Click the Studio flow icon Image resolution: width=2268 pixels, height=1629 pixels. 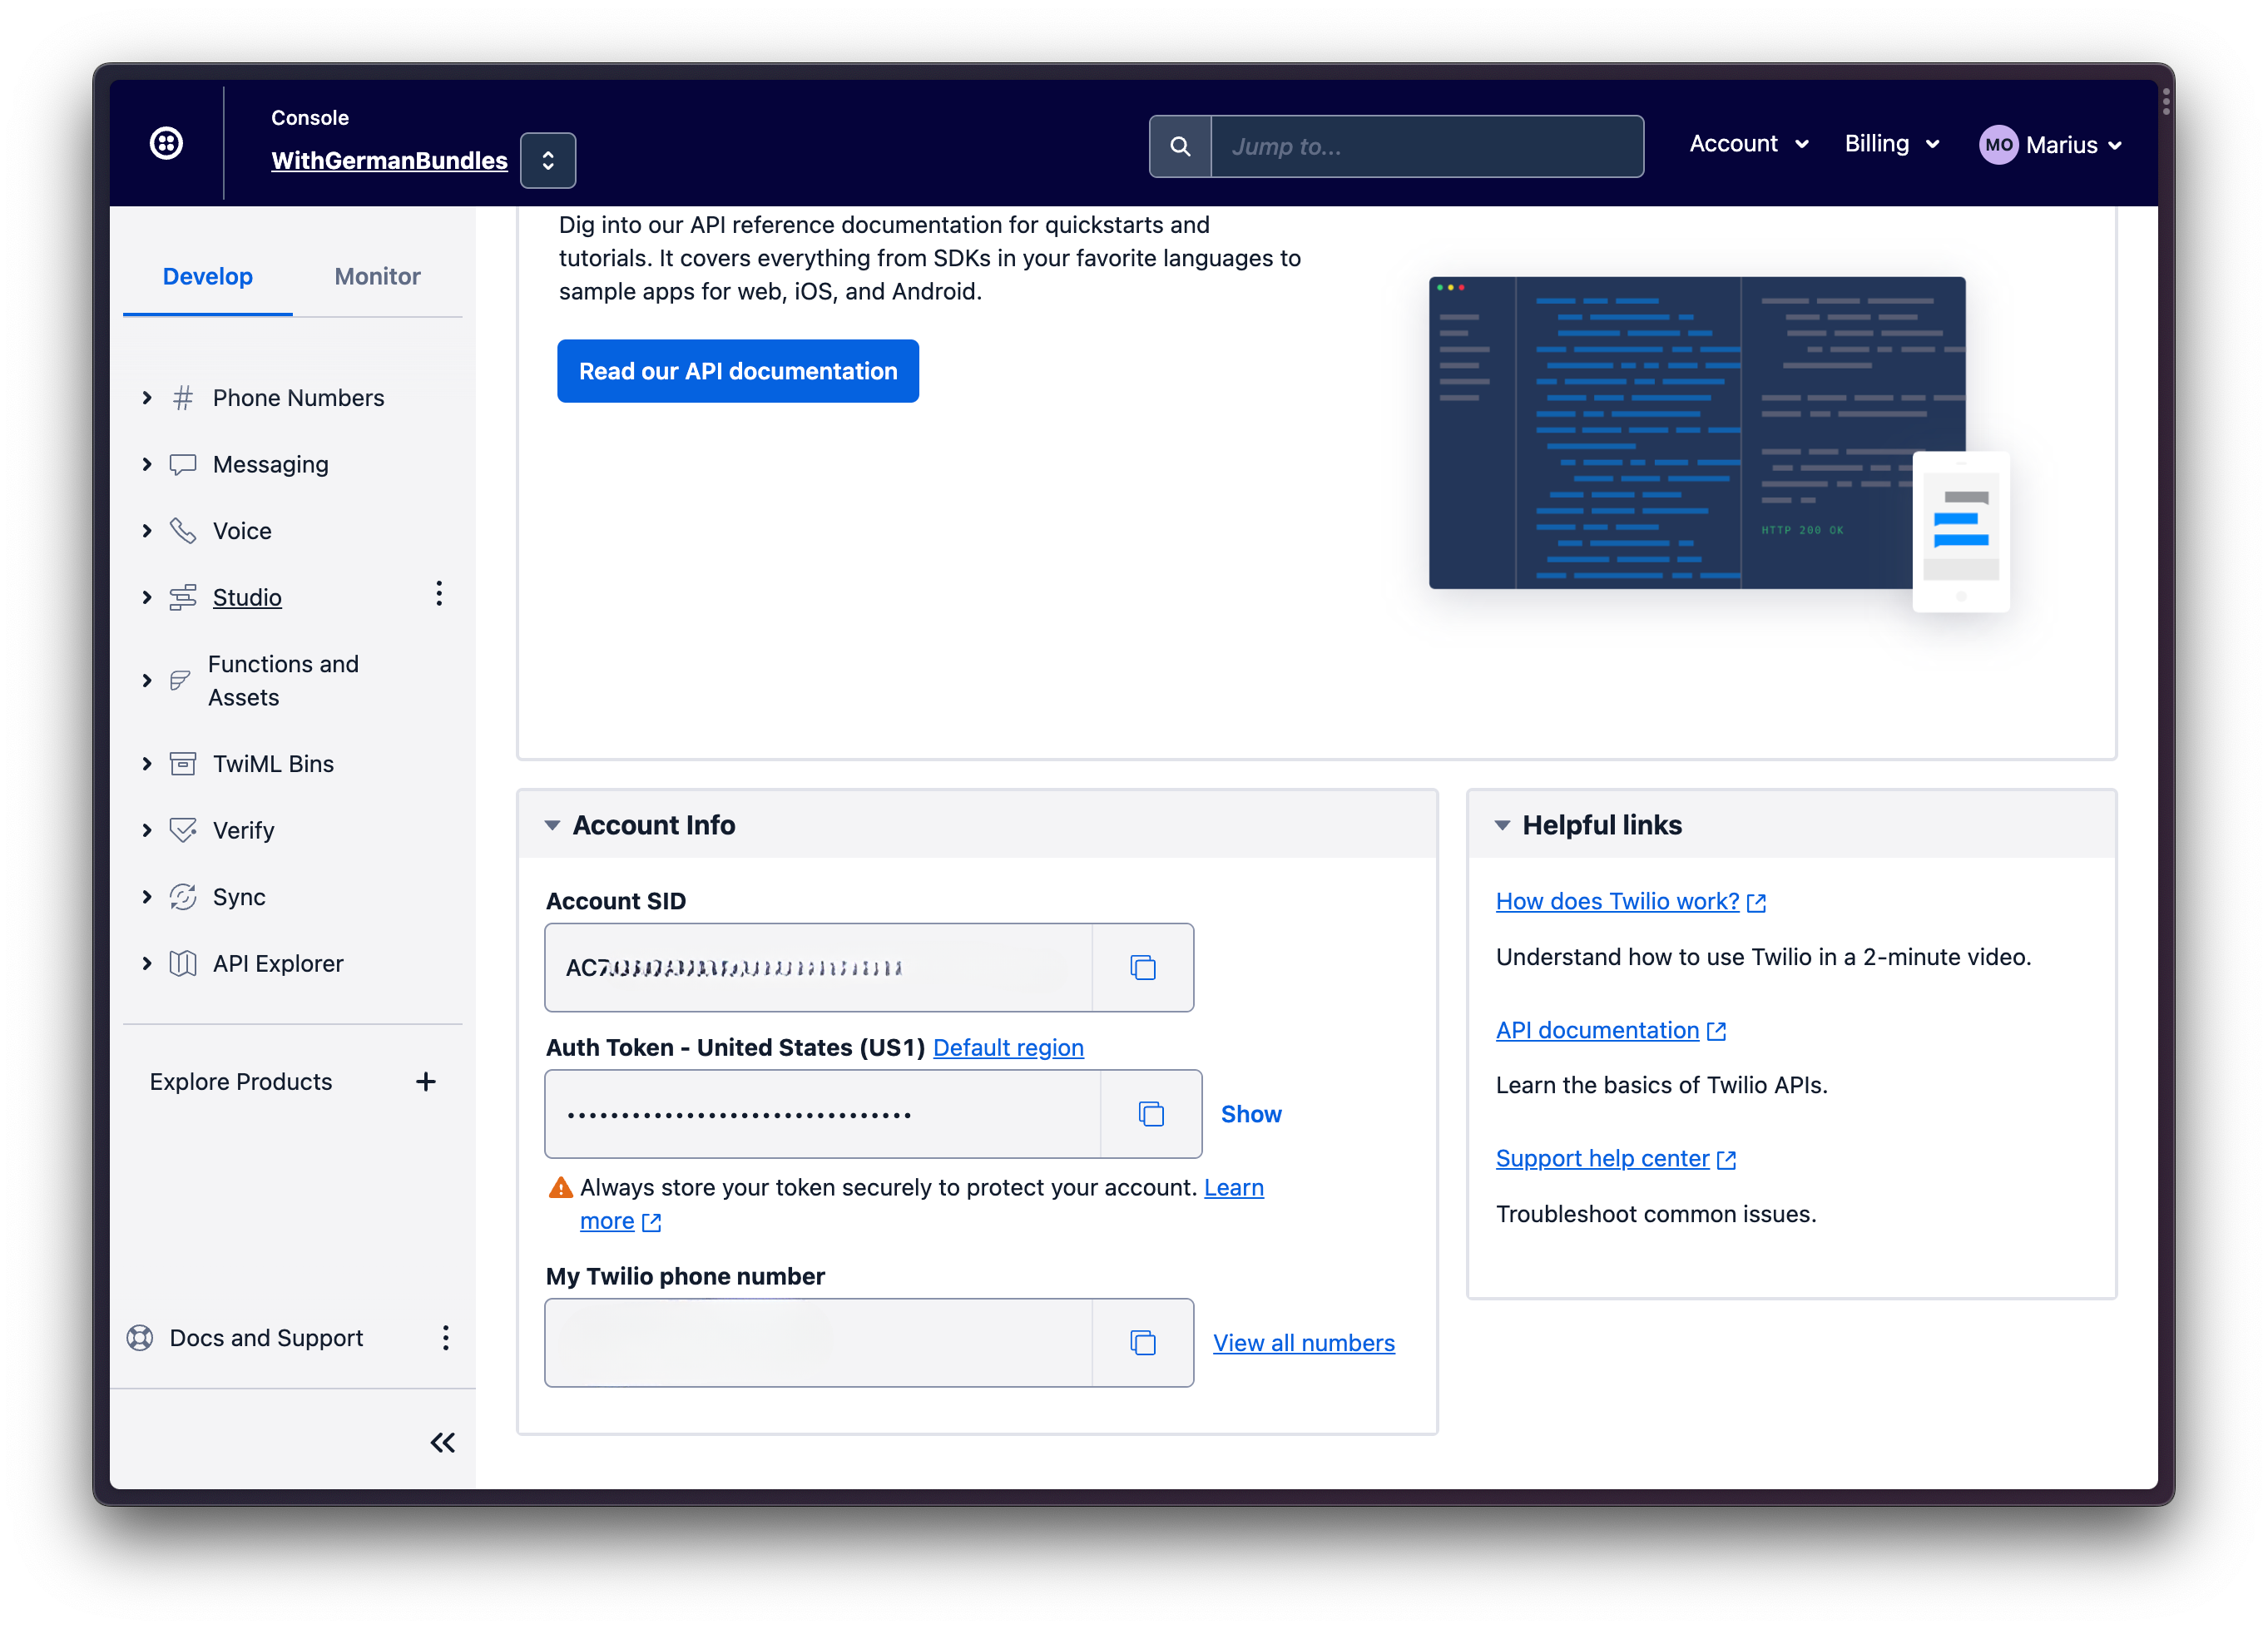click(x=182, y=597)
